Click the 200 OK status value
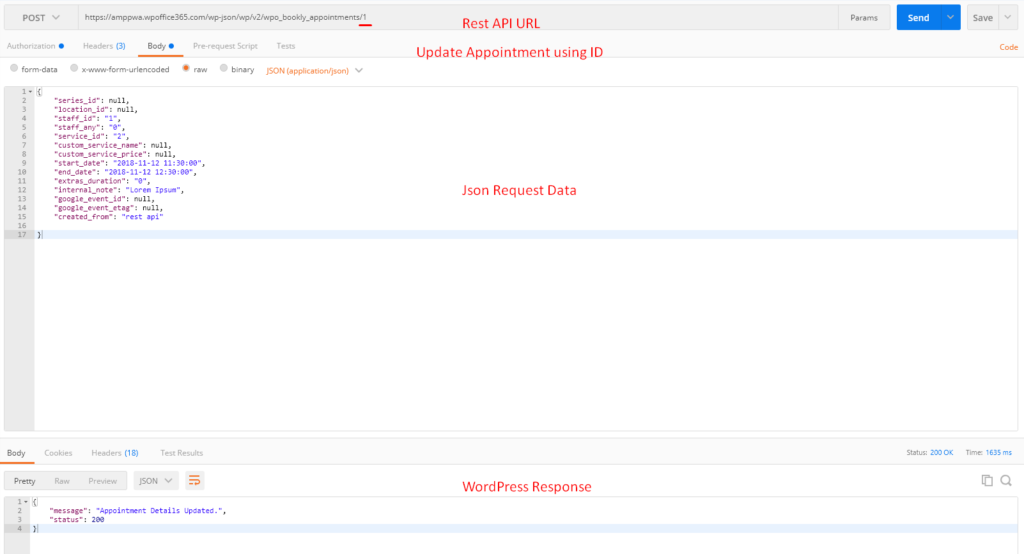 942,452
